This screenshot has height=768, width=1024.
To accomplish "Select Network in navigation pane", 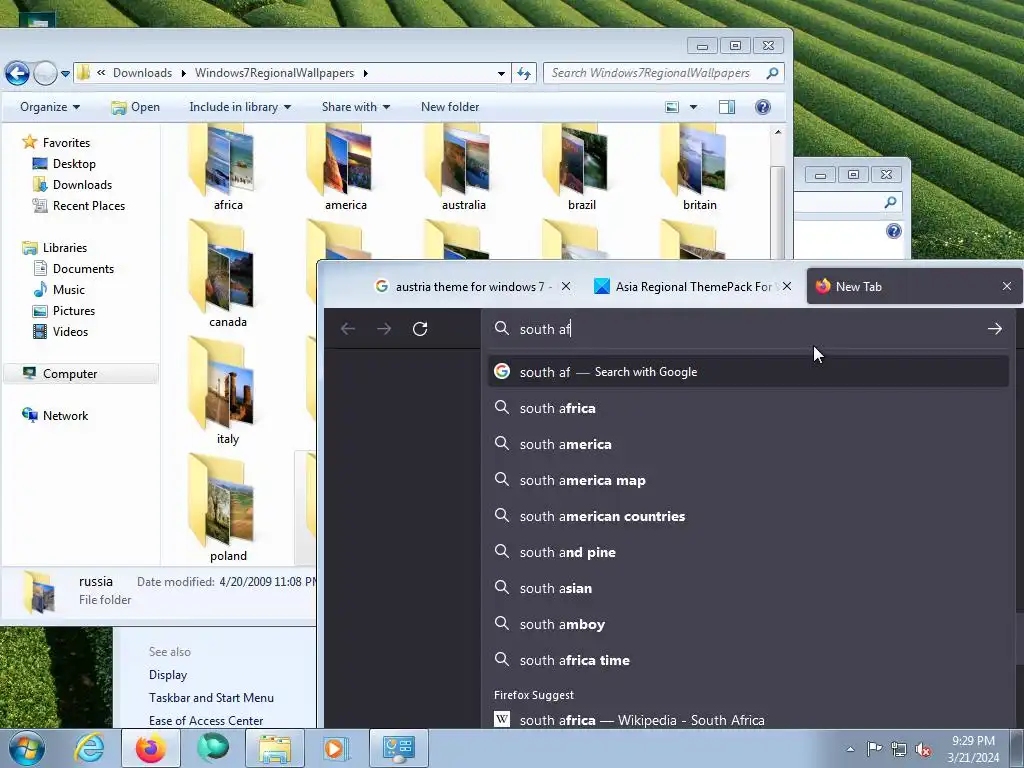I will (x=56, y=415).
